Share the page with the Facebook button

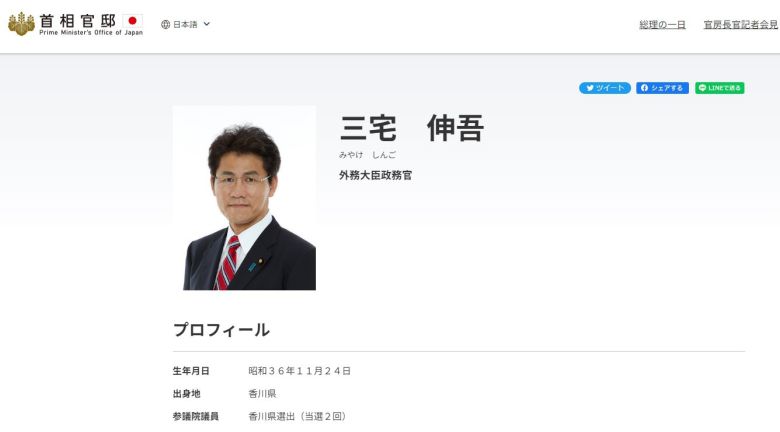tap(662, 88)
